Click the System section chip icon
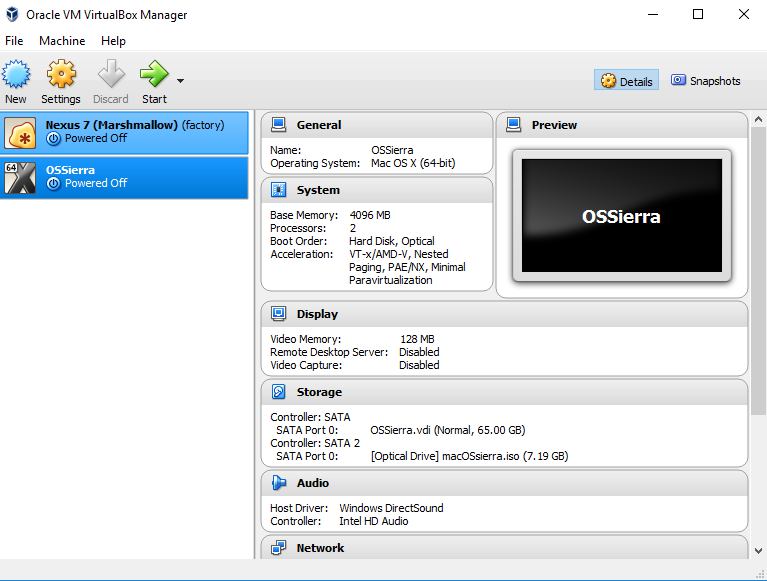The height and width of the screenshot is (581, 767). click(x=279, y=190)
